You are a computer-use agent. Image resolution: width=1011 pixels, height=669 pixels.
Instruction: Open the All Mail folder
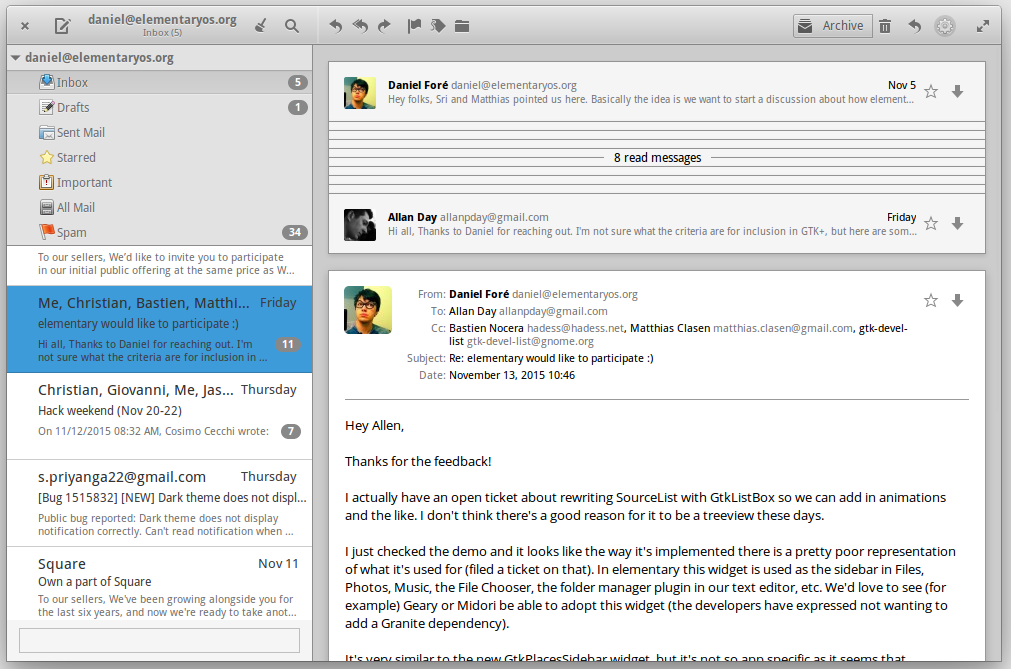click(159, 208)
